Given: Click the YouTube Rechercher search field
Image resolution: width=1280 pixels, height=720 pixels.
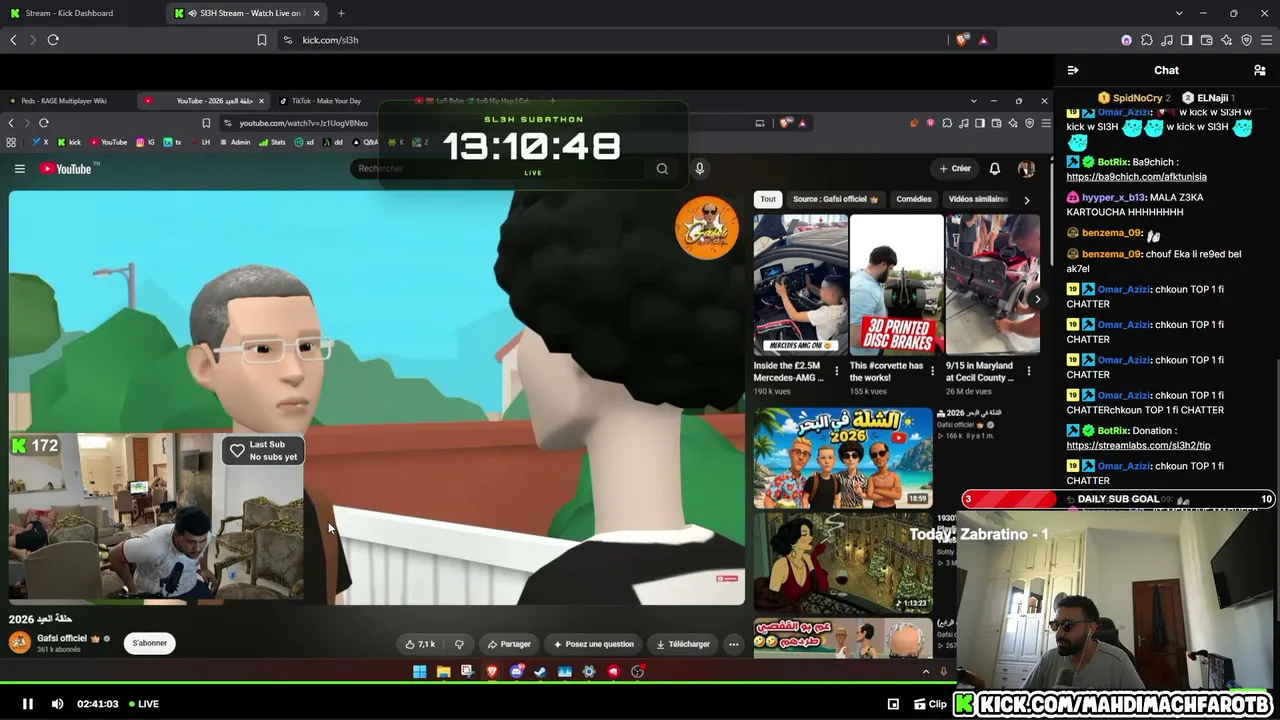Looking at the screenshot, I should [x=500, y=169].
